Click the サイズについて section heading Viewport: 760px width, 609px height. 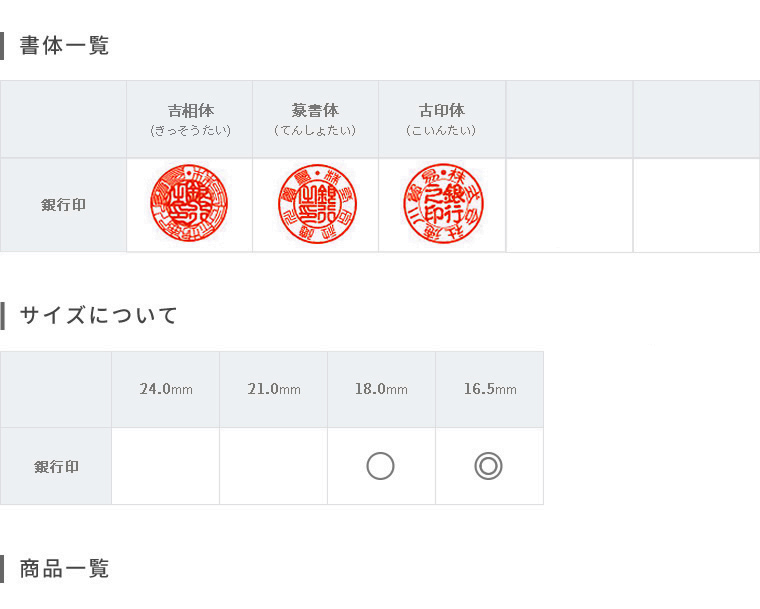(x=98, y=315)
